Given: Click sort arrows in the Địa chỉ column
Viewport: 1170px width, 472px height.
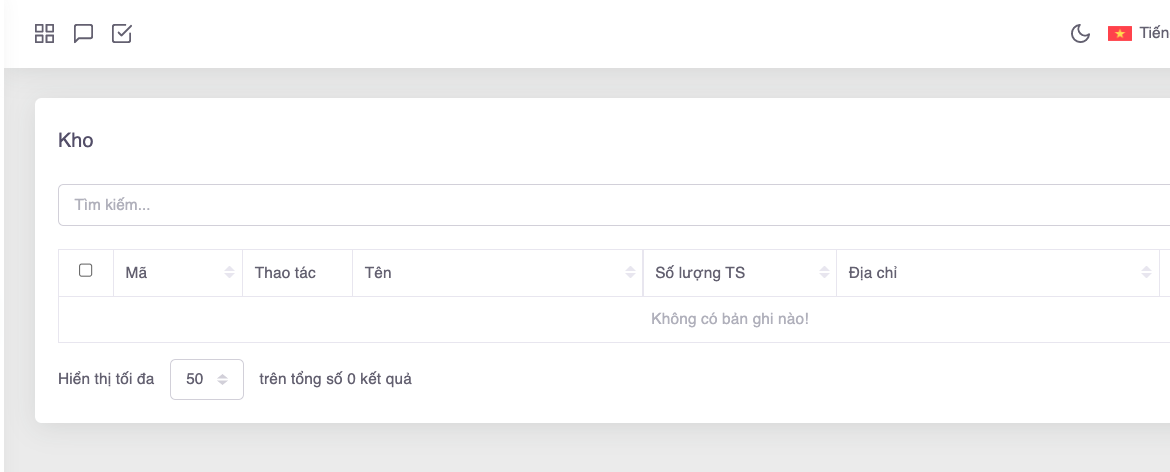Looking at the screenshot, I should coord(1146,272).
